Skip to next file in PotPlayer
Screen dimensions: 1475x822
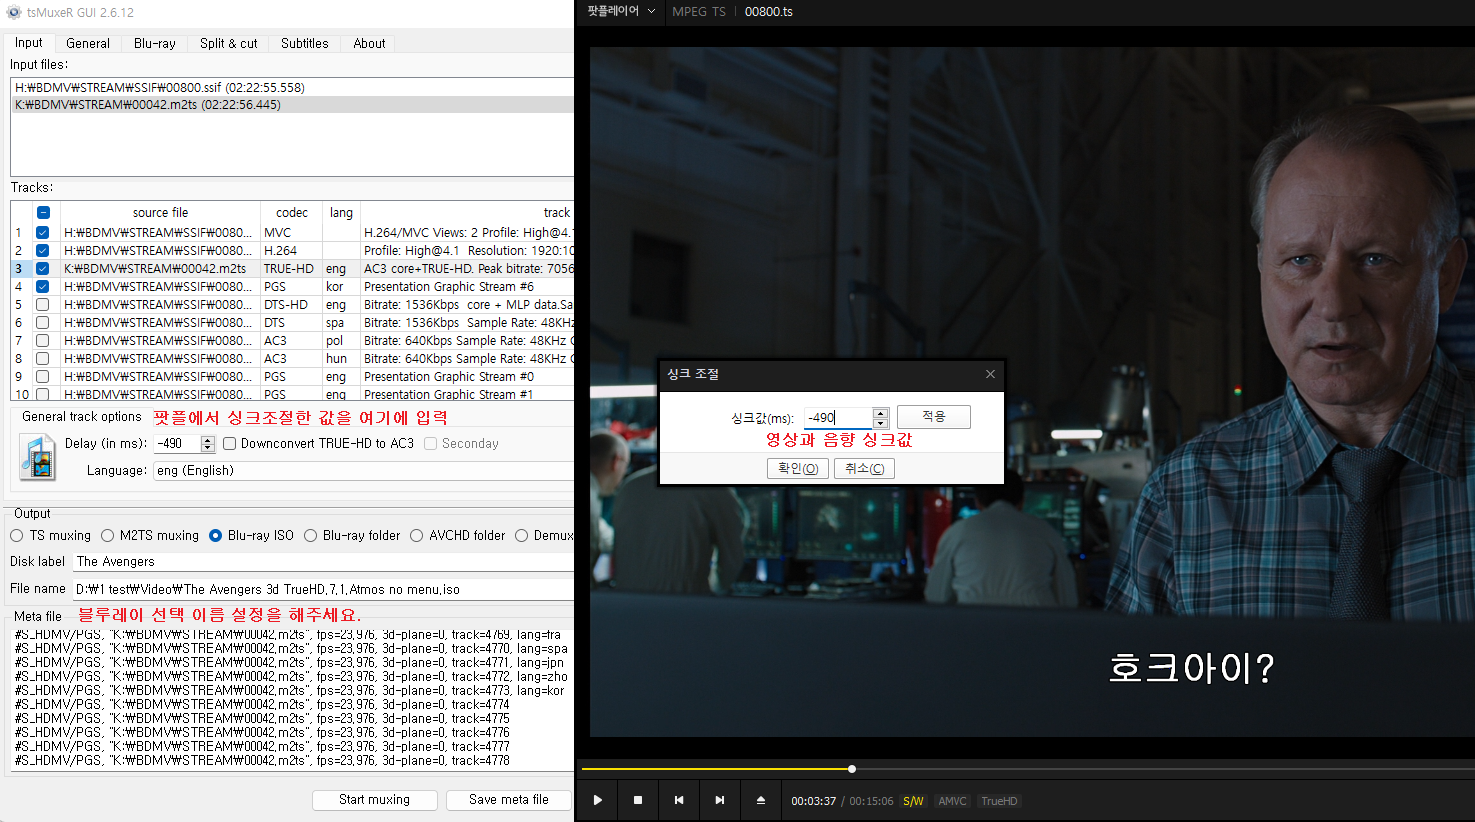(x=719, y=800)
